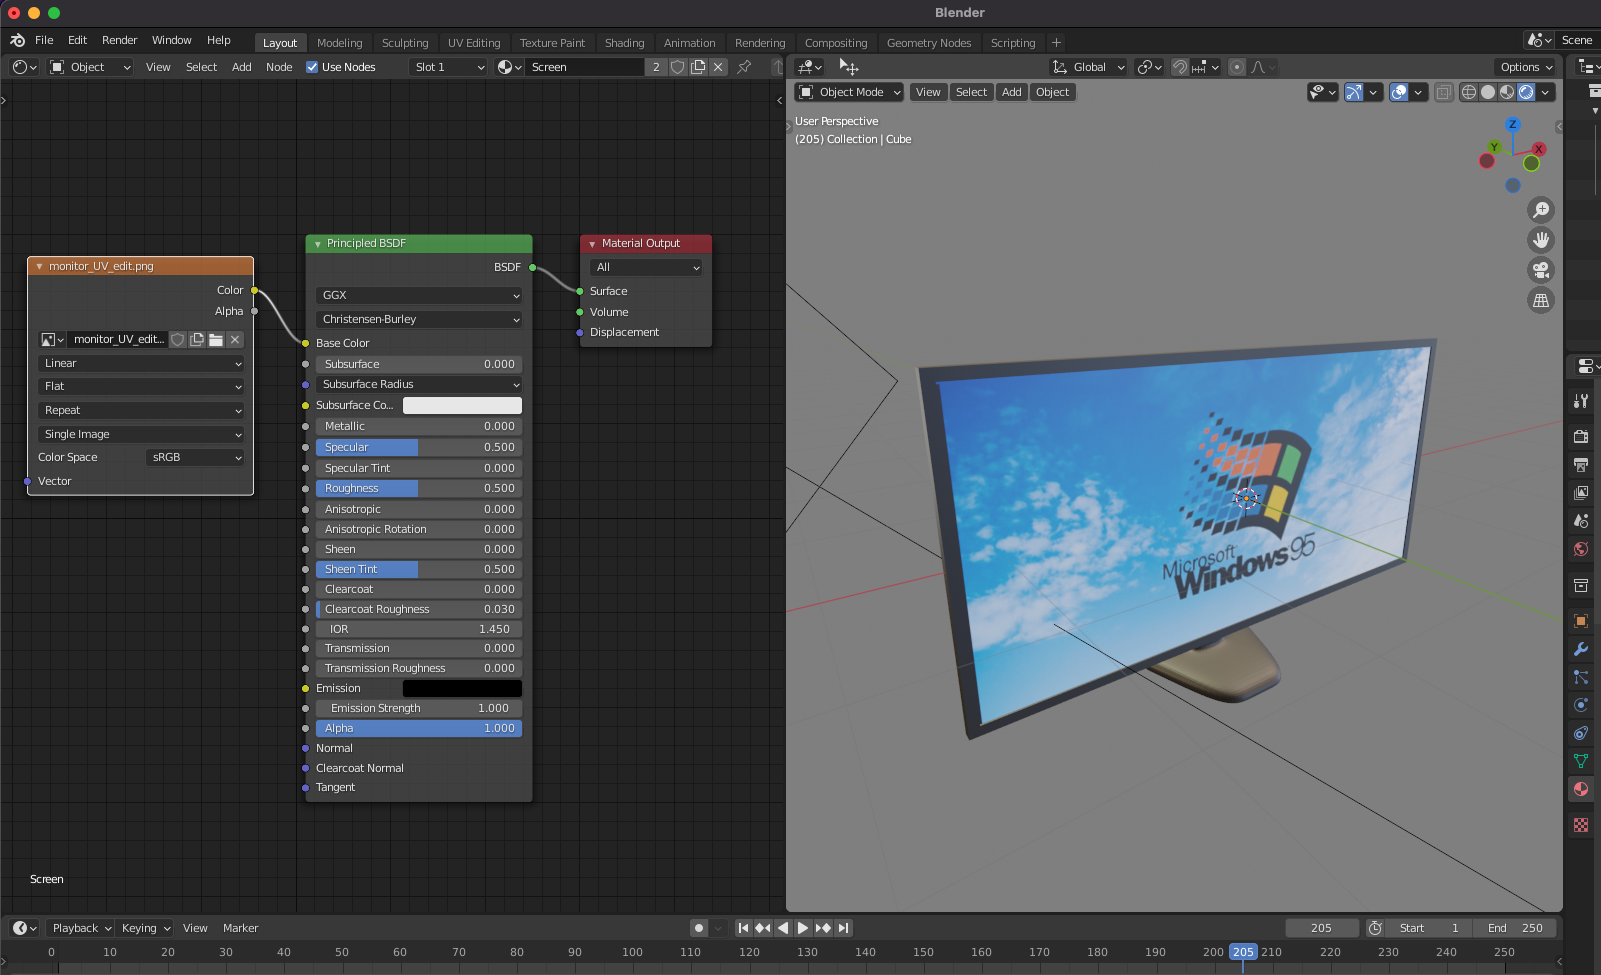Open the Particles properties tab icon

click(1581, 677)
